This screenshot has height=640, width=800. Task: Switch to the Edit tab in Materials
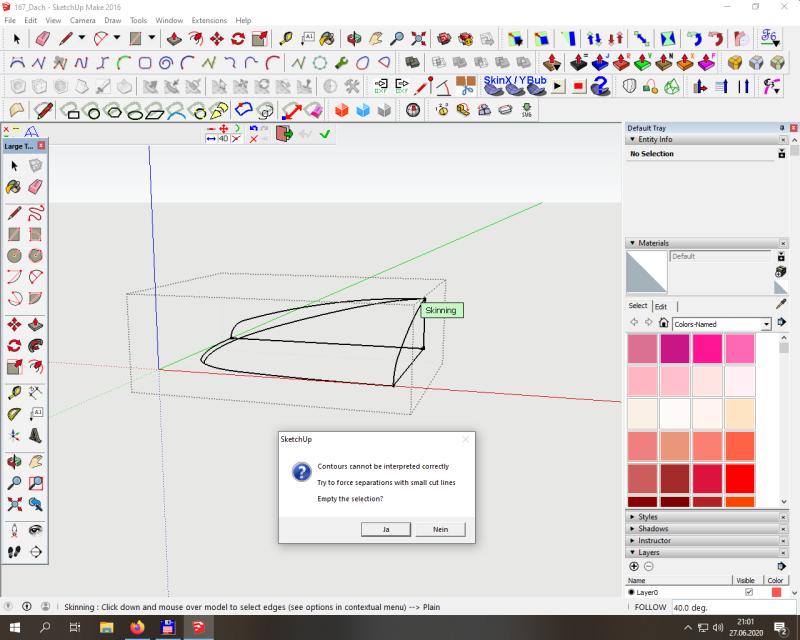pos(661,306)
